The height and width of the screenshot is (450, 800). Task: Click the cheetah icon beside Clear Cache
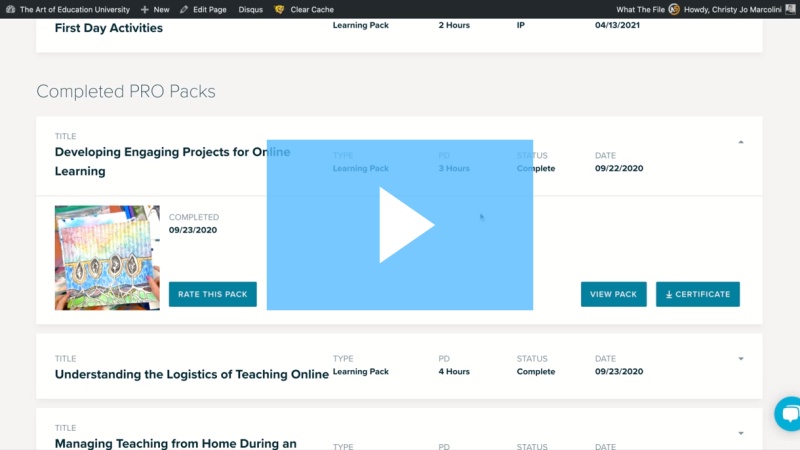coord(279,9)
